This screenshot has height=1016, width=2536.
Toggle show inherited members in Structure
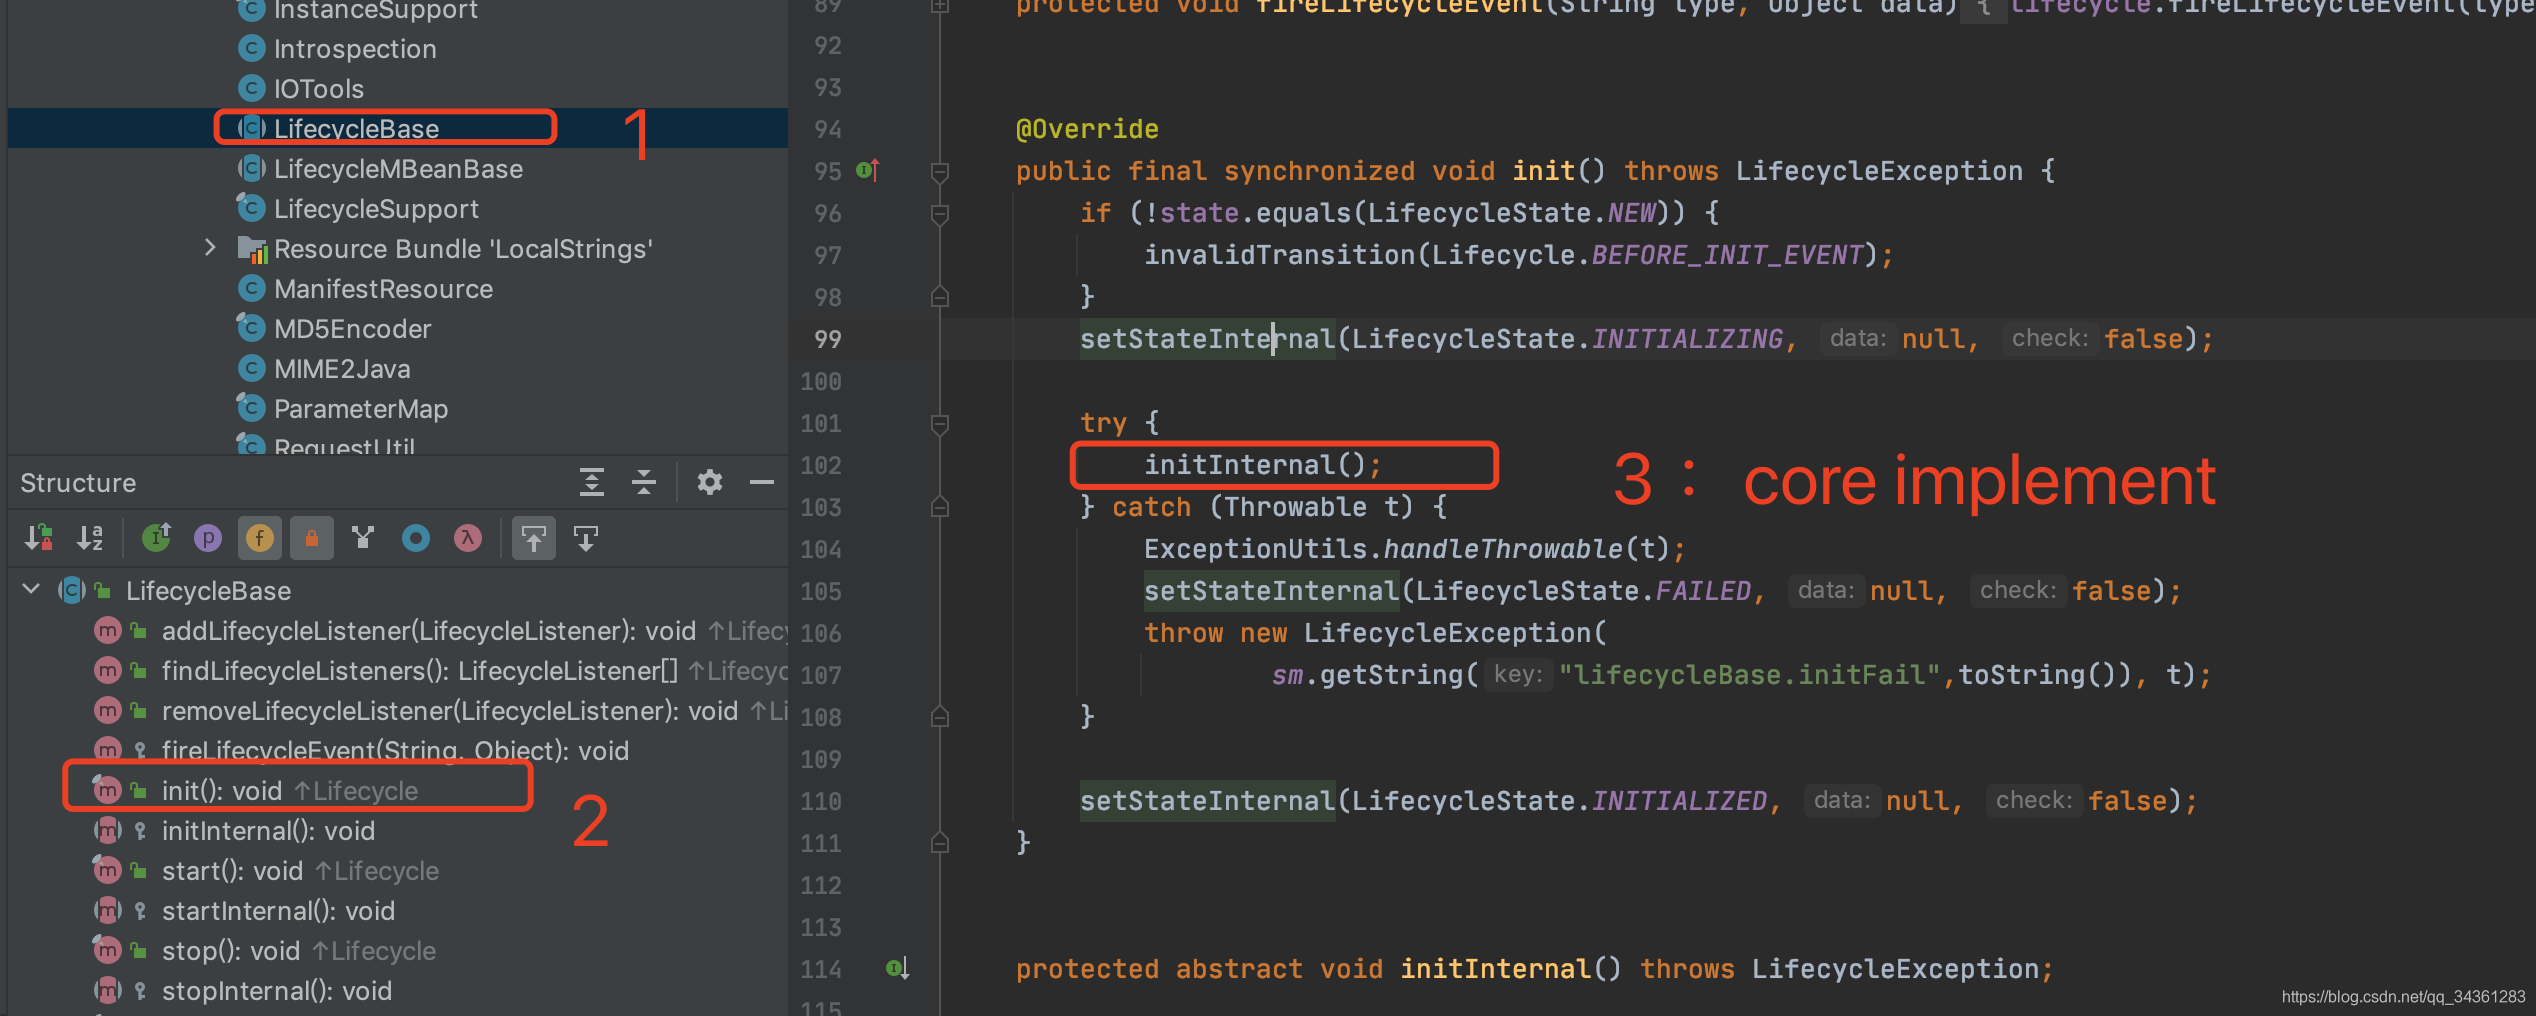(x=156, y=538)
